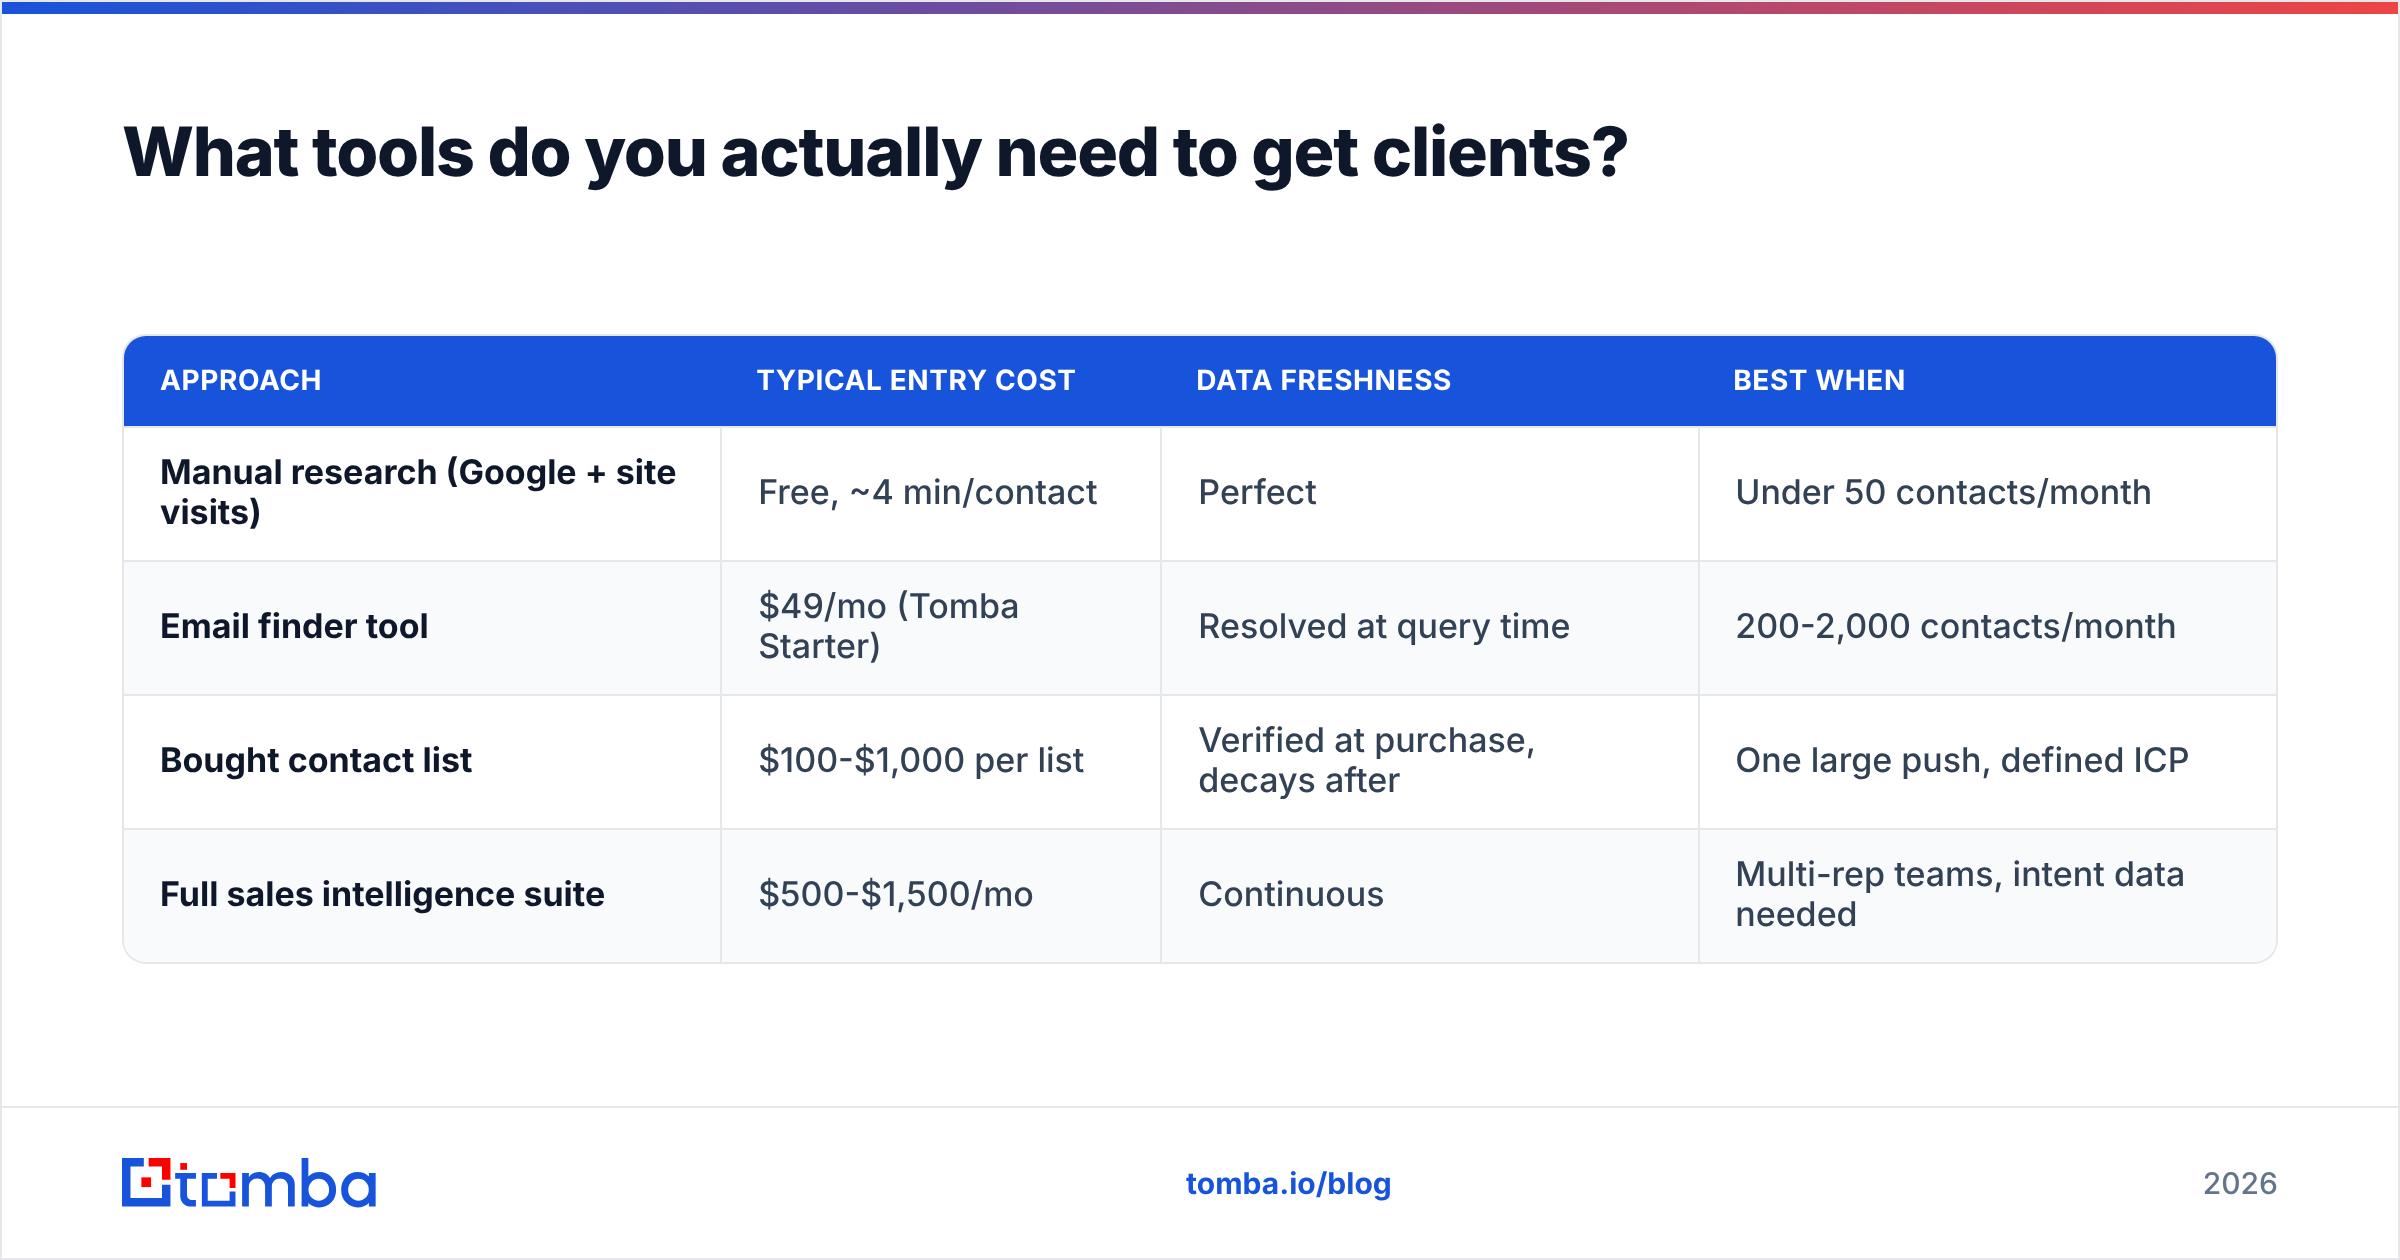Click 'Full sales intelligence suite' row label
The image size is (2400, 1260).
click(422, 895)
